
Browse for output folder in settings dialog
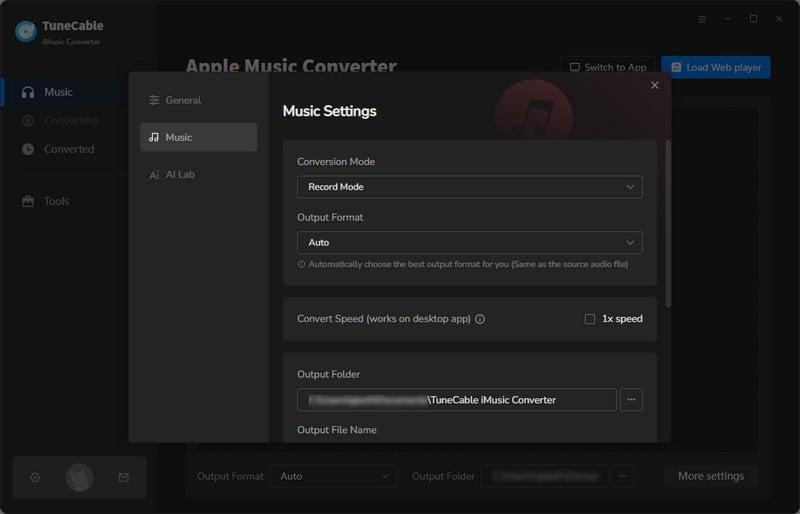point(631,400)
